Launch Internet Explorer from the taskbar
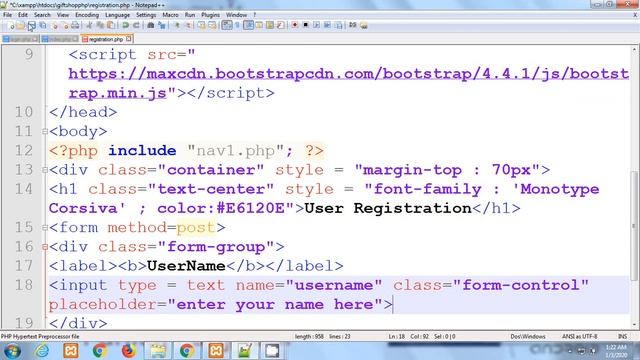This screenshot has width=640, height=360. click(42, 351)
